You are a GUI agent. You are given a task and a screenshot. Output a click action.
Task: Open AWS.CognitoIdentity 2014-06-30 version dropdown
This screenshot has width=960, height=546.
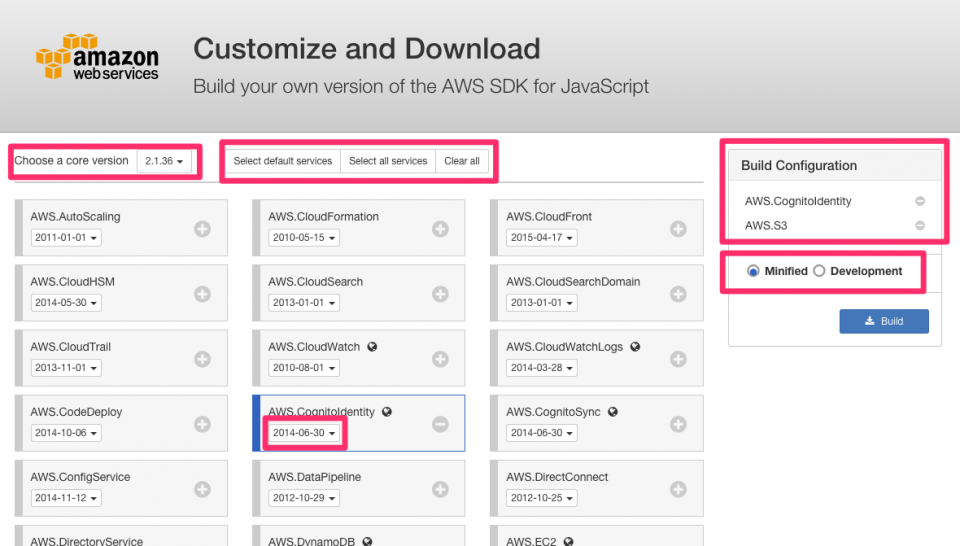(304, 433)
